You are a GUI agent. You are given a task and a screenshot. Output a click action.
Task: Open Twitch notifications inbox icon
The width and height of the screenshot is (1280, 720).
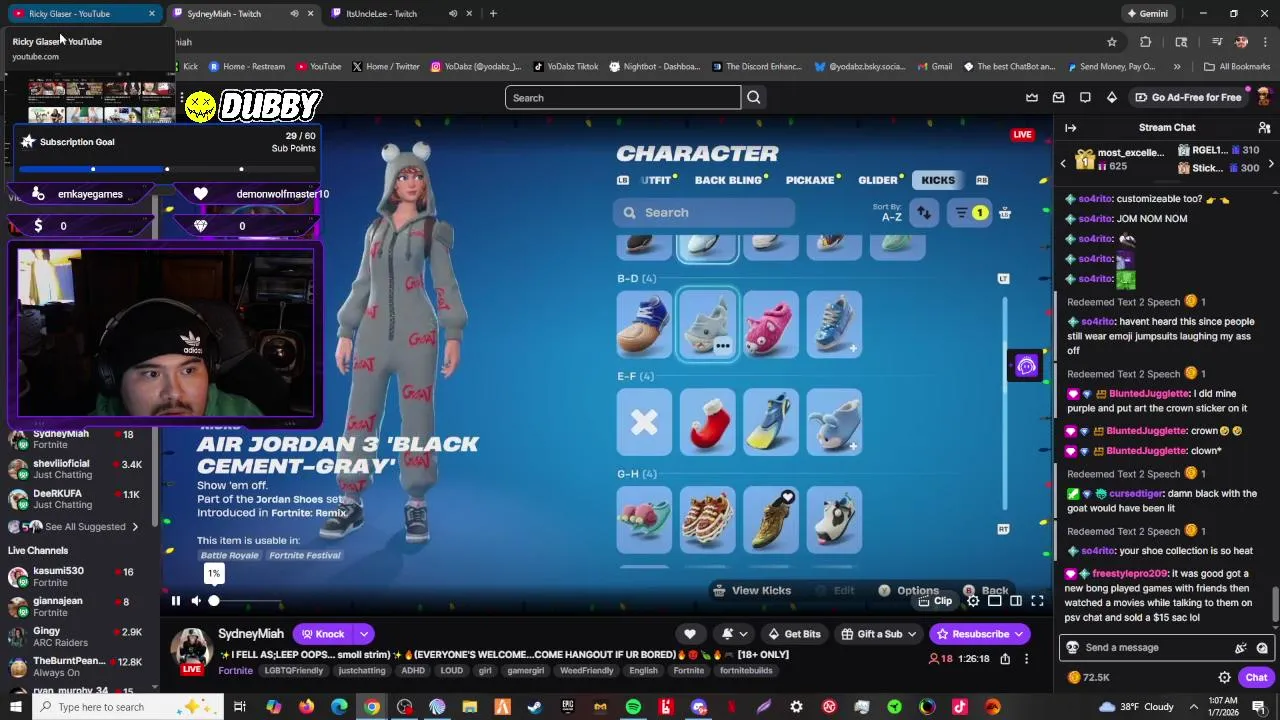click(x=1058, y=97)
